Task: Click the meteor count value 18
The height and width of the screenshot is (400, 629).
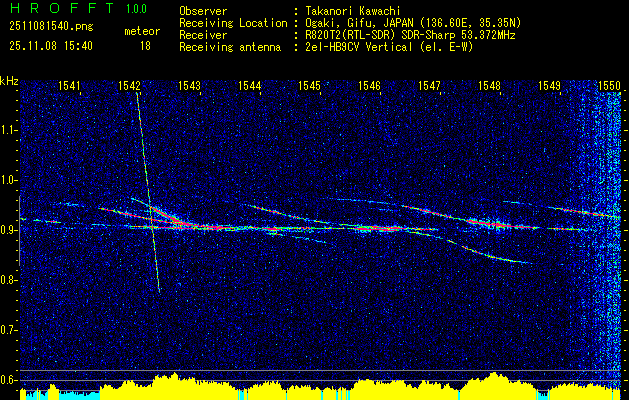Action: point(145,46)
